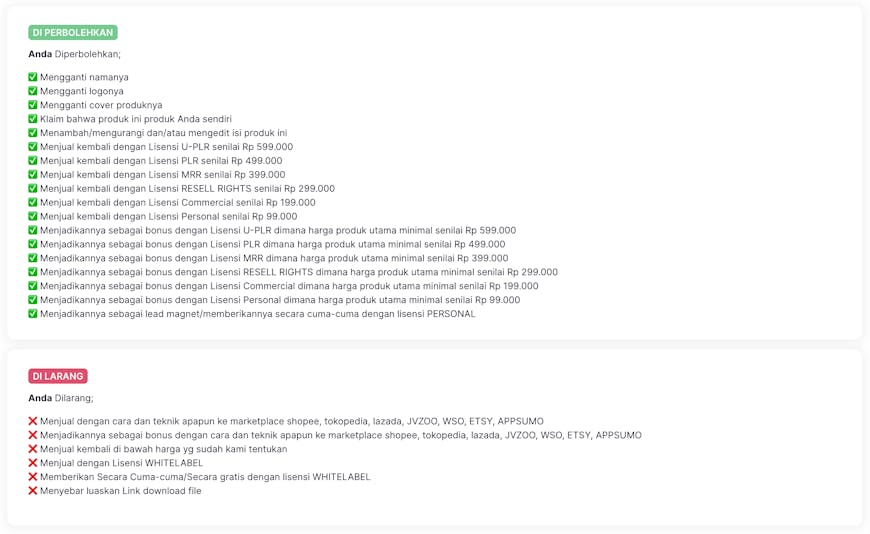The height and width of the screenshot is (534, 870).
Task: Click green checkmark beside Mengganti logonya
Action: pos(33,91)
